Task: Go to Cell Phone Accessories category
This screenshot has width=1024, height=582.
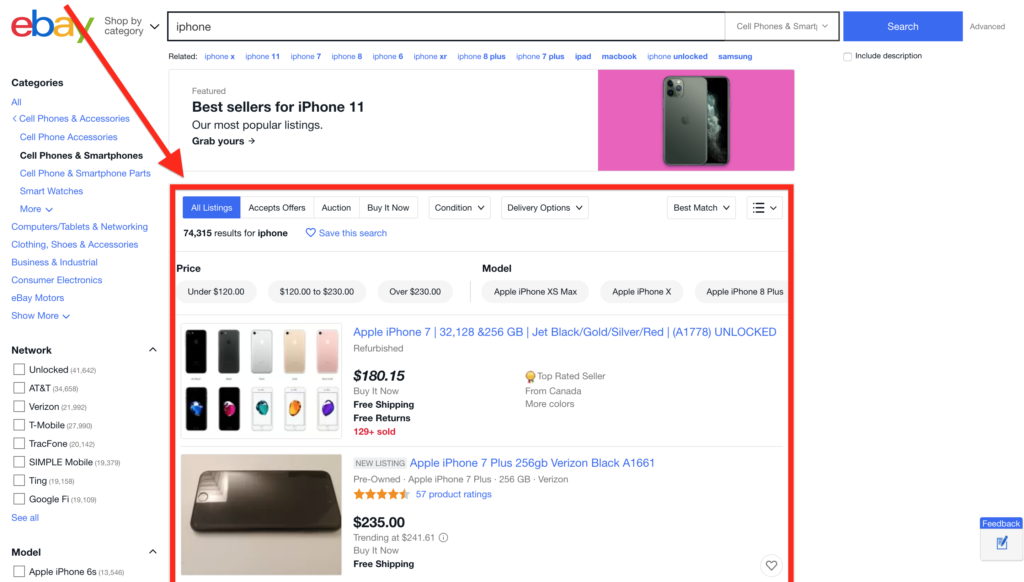Action: point(69,137)
